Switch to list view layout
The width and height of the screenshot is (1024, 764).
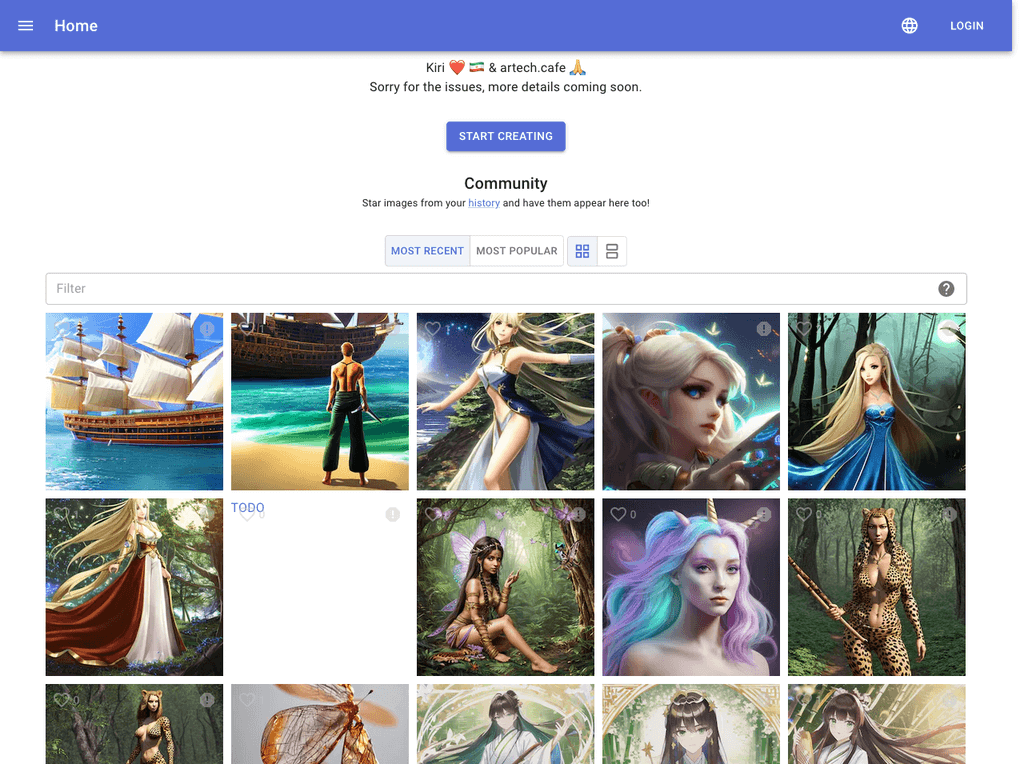[x=612, y=251]
